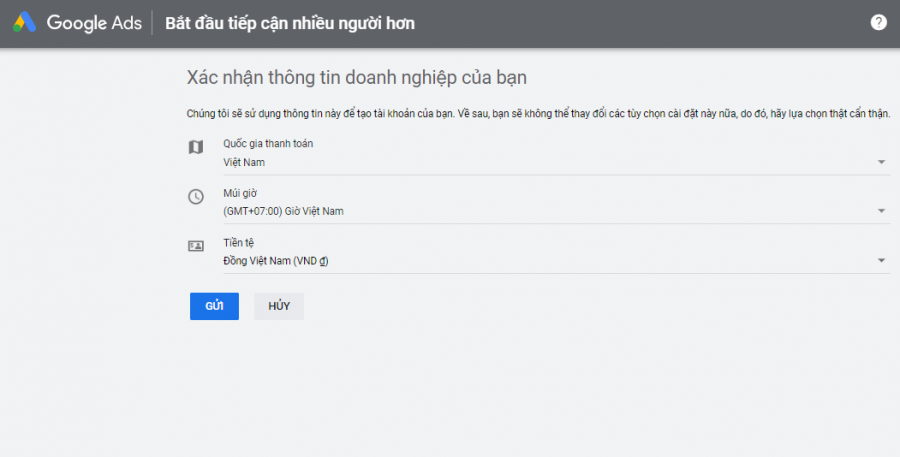This screenshot has height=457, width=900.
Task: Expand the time zone dropdown arrow
Action: click(x=882, y=211)
